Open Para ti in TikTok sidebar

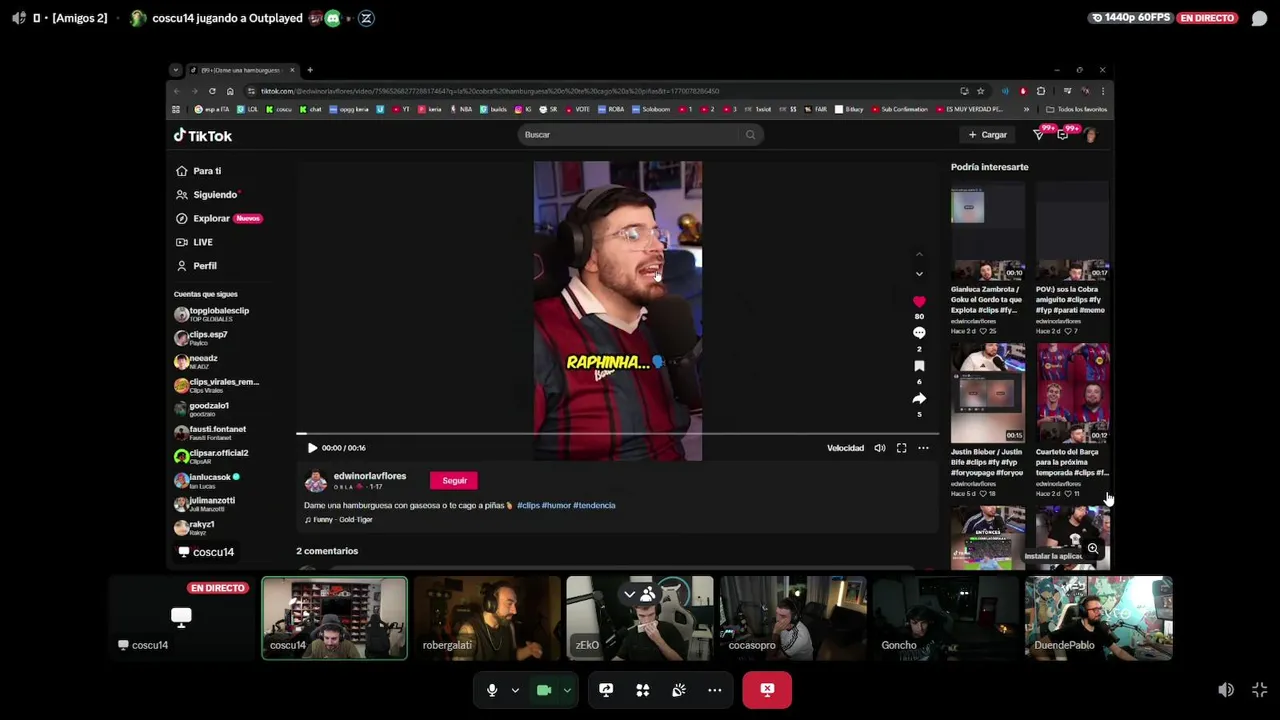(x=198, y=171)
